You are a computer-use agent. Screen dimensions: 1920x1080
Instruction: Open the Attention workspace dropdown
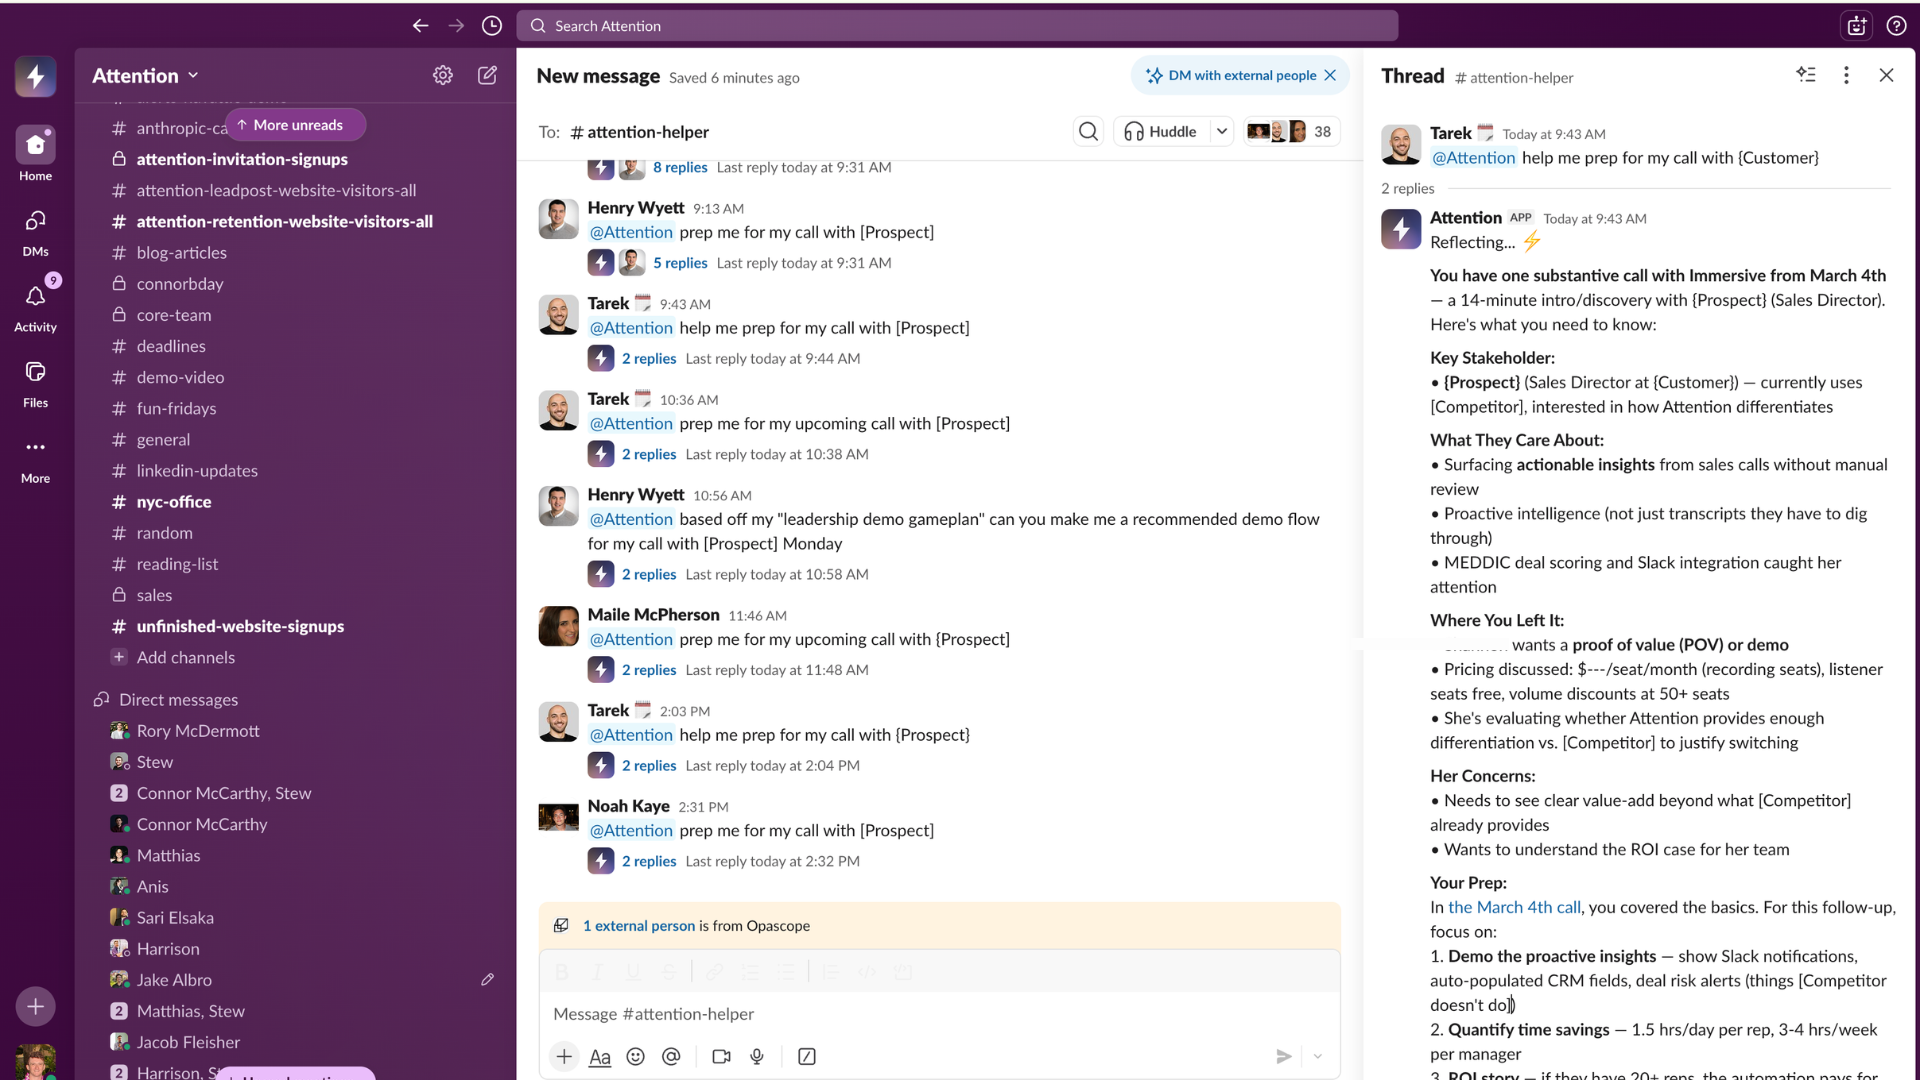coord(145,75)
